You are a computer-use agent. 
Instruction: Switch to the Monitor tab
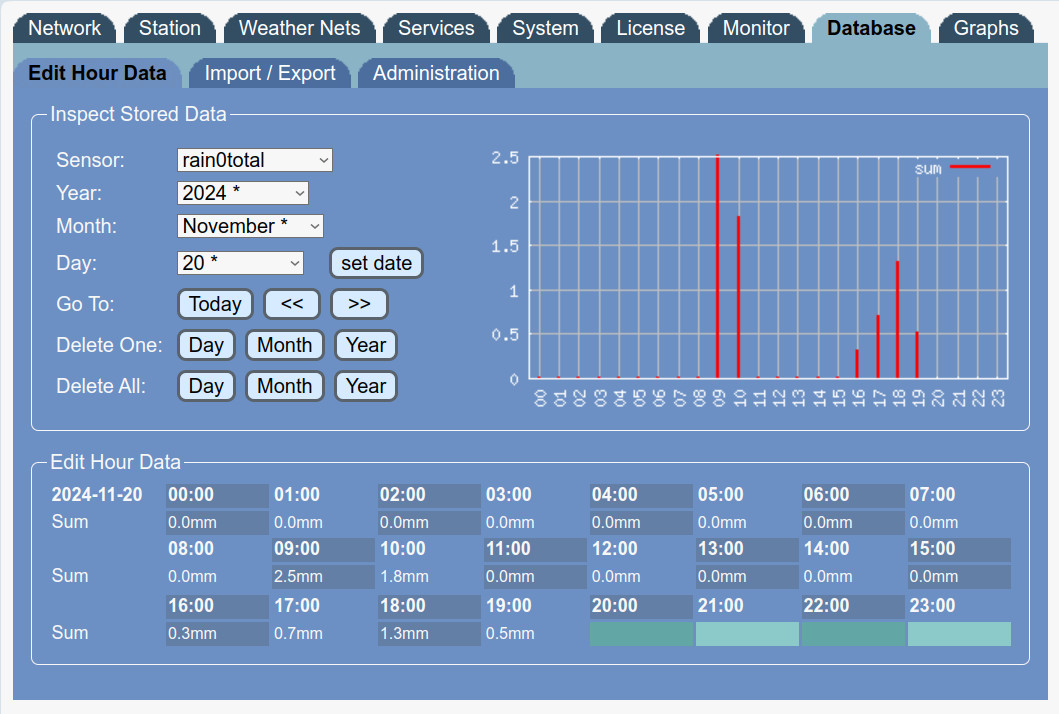(756, 28)
